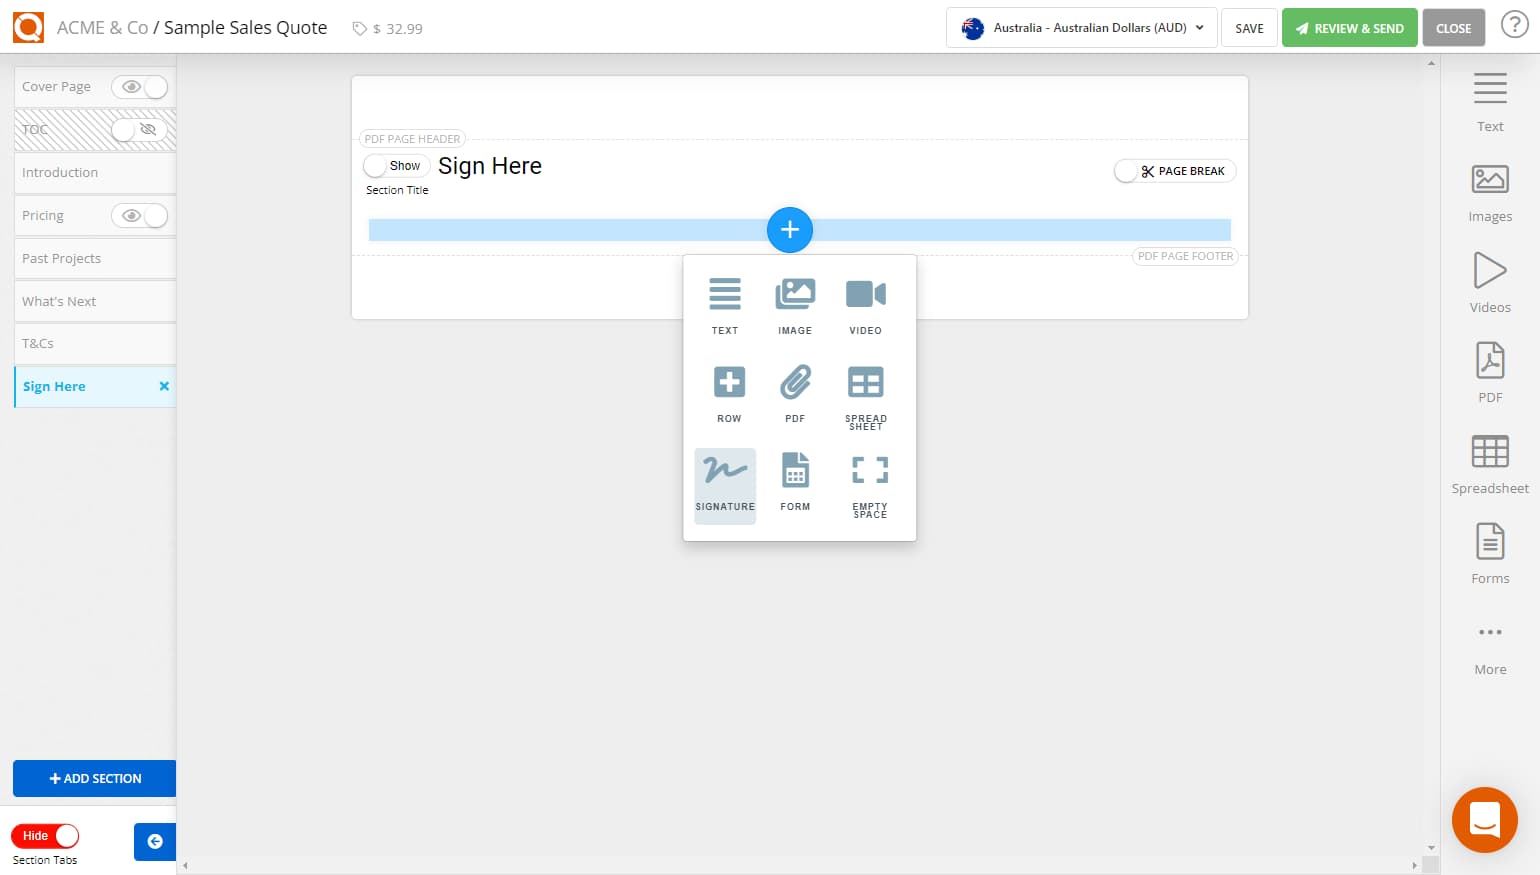Image resolution: width=1540 pixels, height=875 pixels.
Task: Open the Images panel in right sidebar
Action: (x=1489, y=190)
